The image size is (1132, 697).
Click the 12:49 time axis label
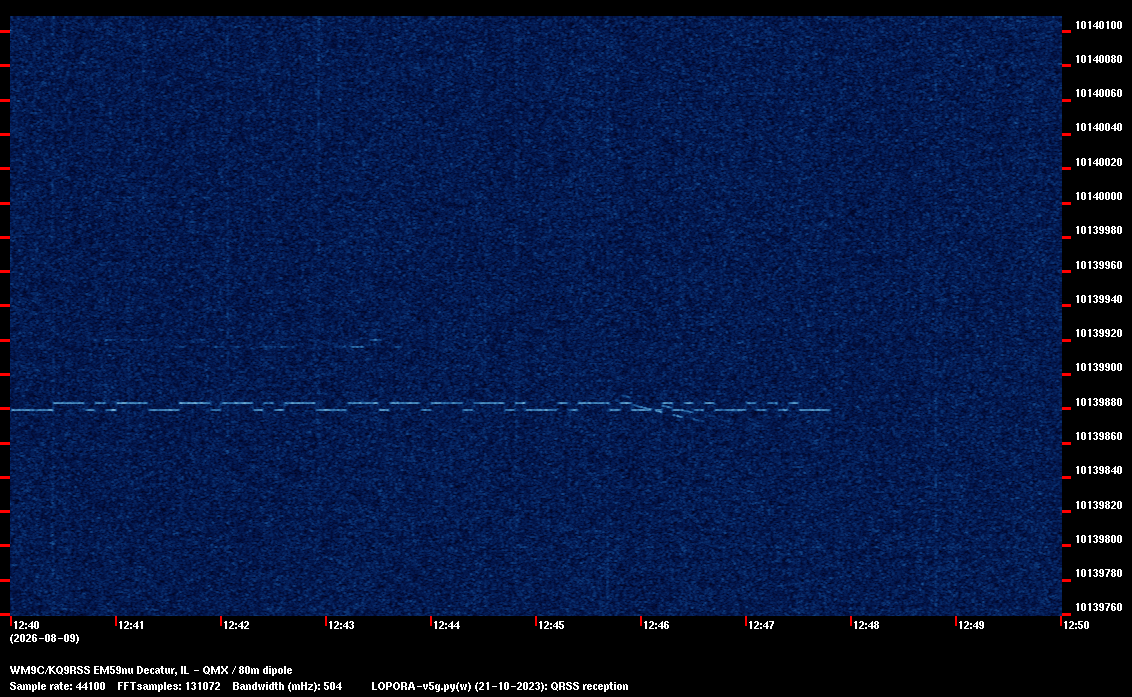971,625
